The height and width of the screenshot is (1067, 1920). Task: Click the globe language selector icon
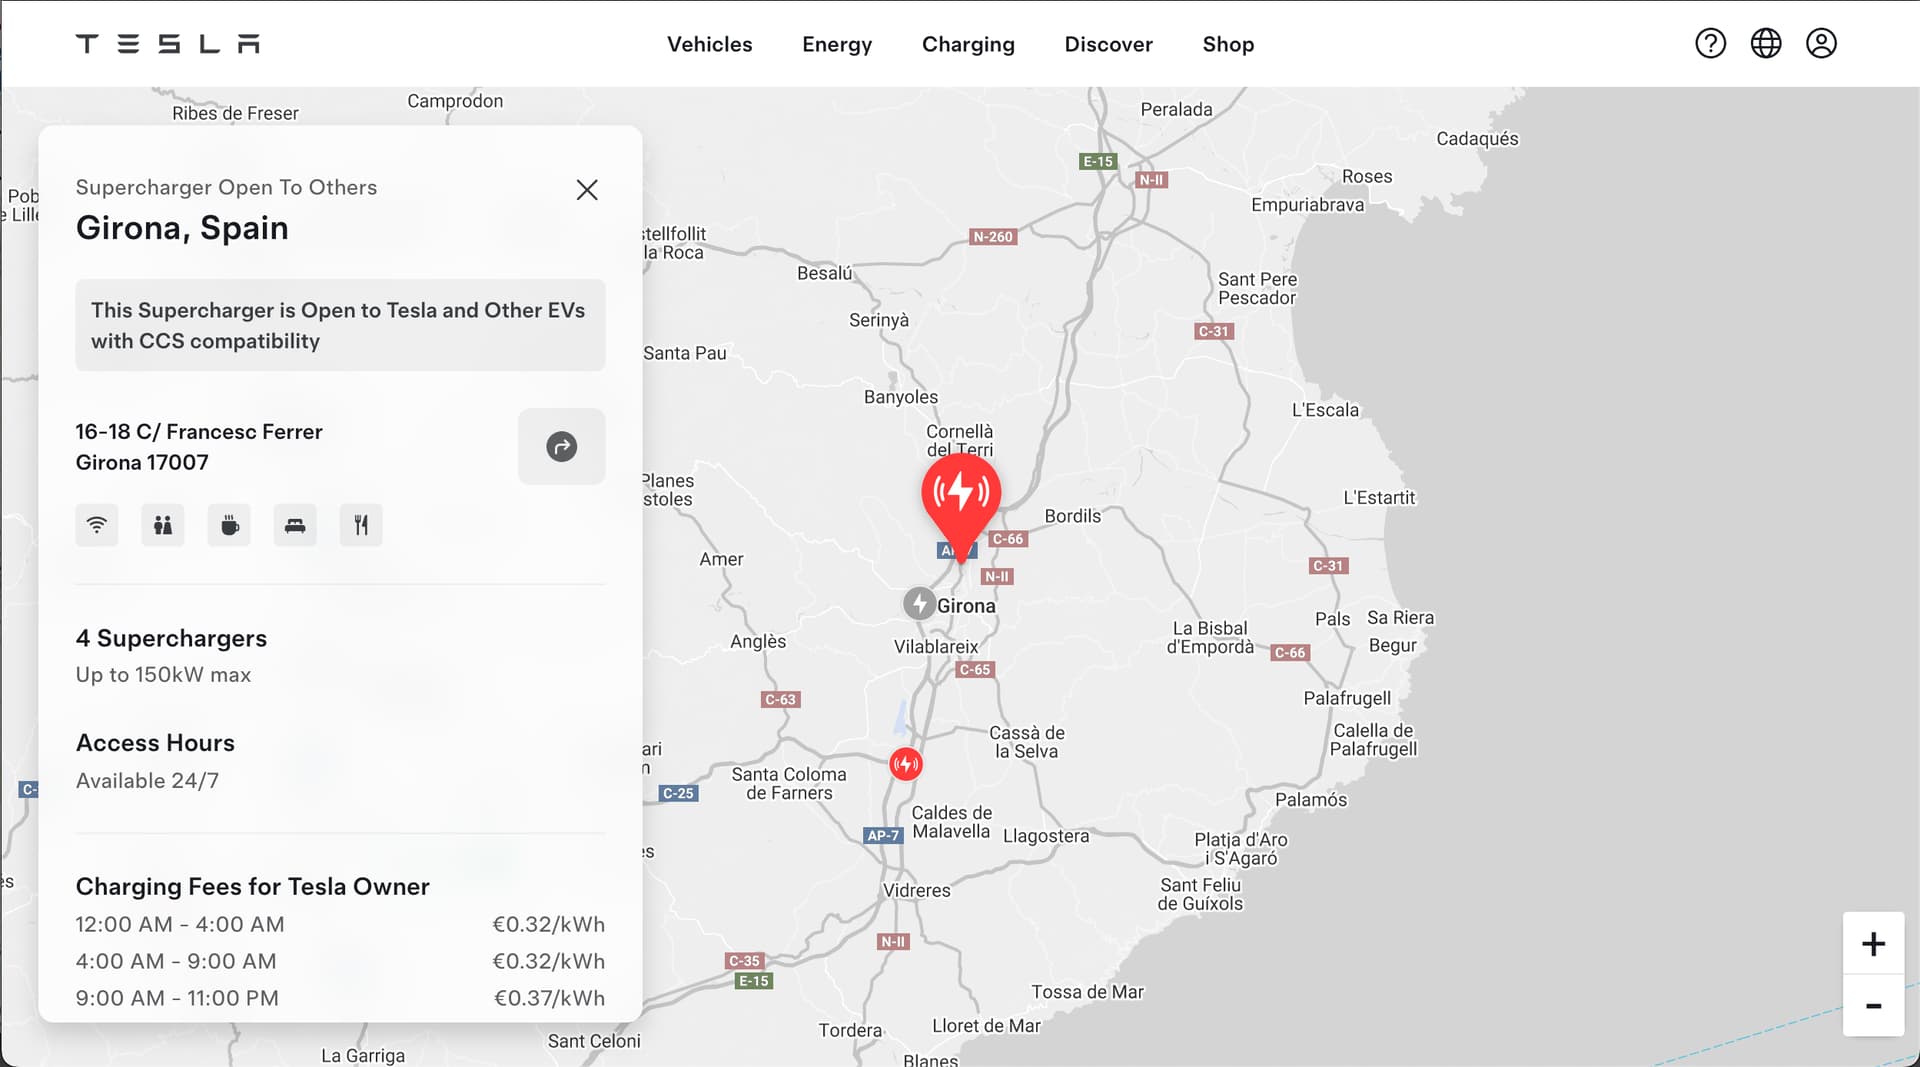1765,44
